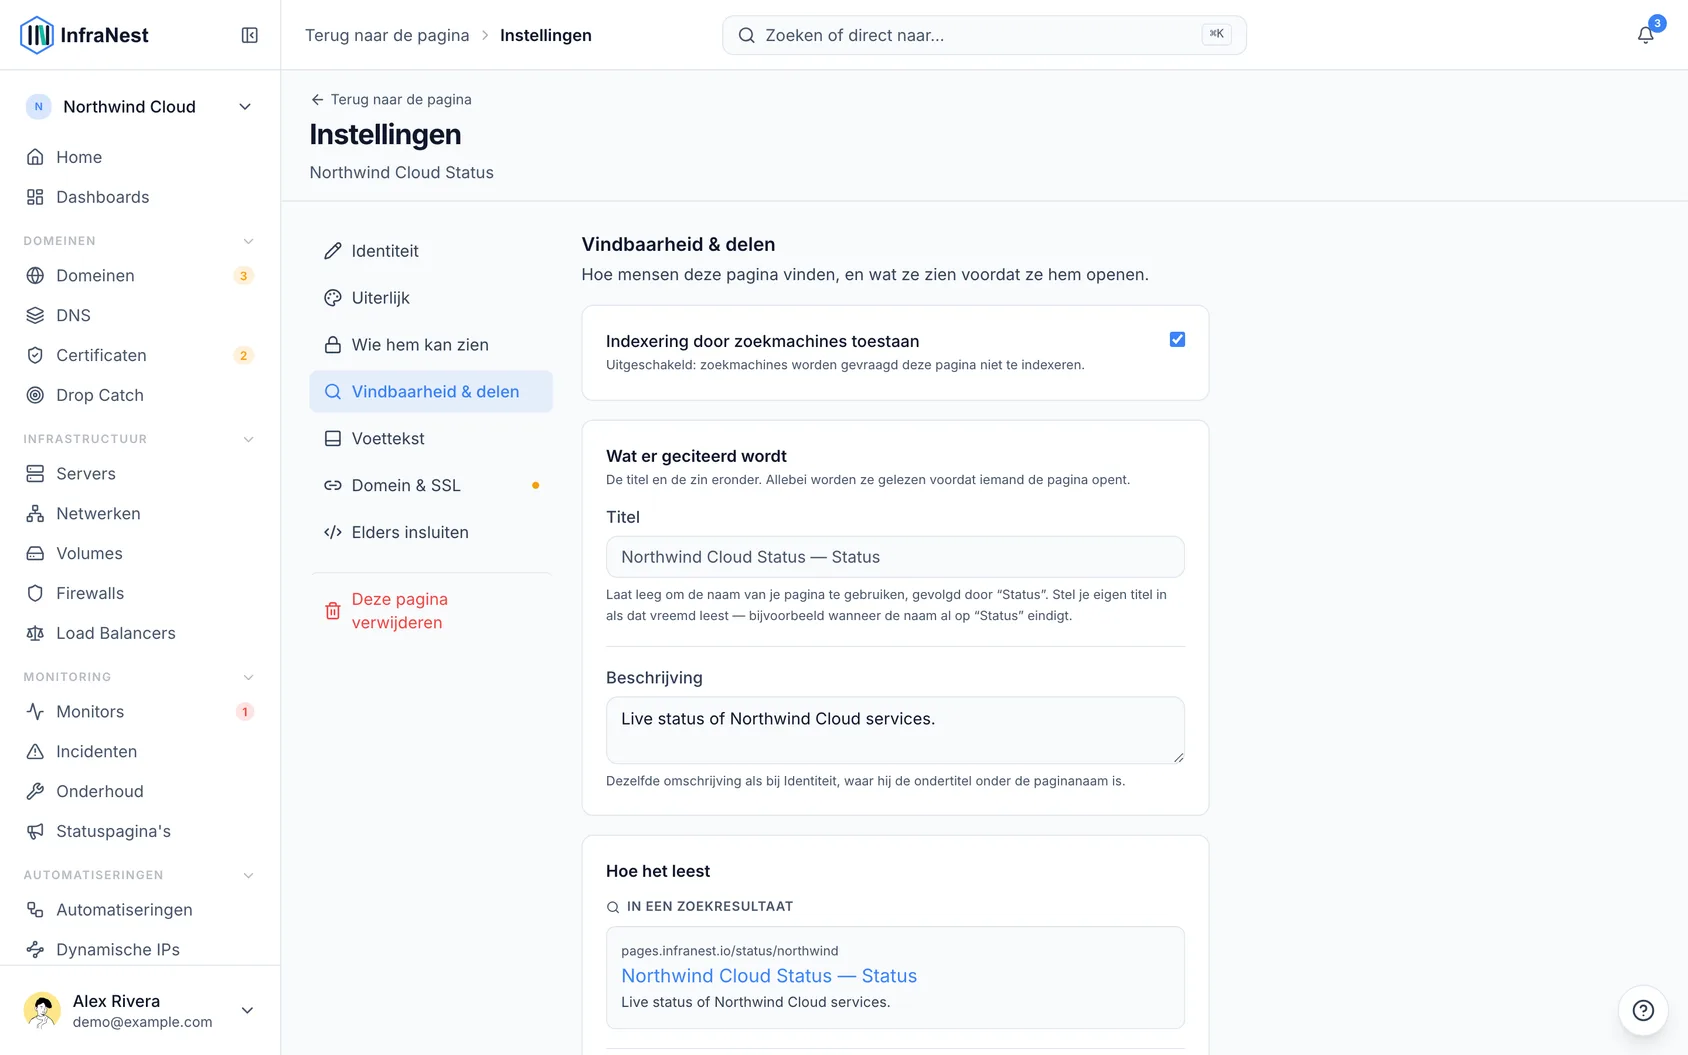This screenshot has width=1688, height=1055.
Task: Open the Voettekst tab
Action: pos(431,438)
